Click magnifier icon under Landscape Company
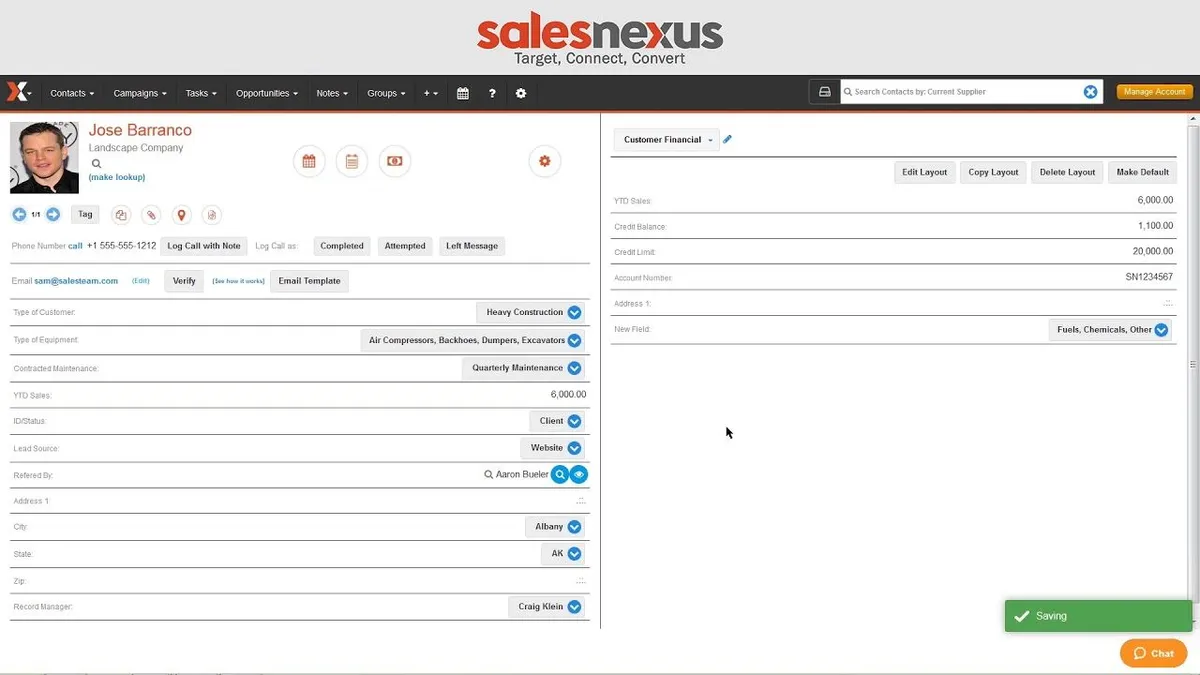Screen dimensions: 1200x675 (97, 163)
